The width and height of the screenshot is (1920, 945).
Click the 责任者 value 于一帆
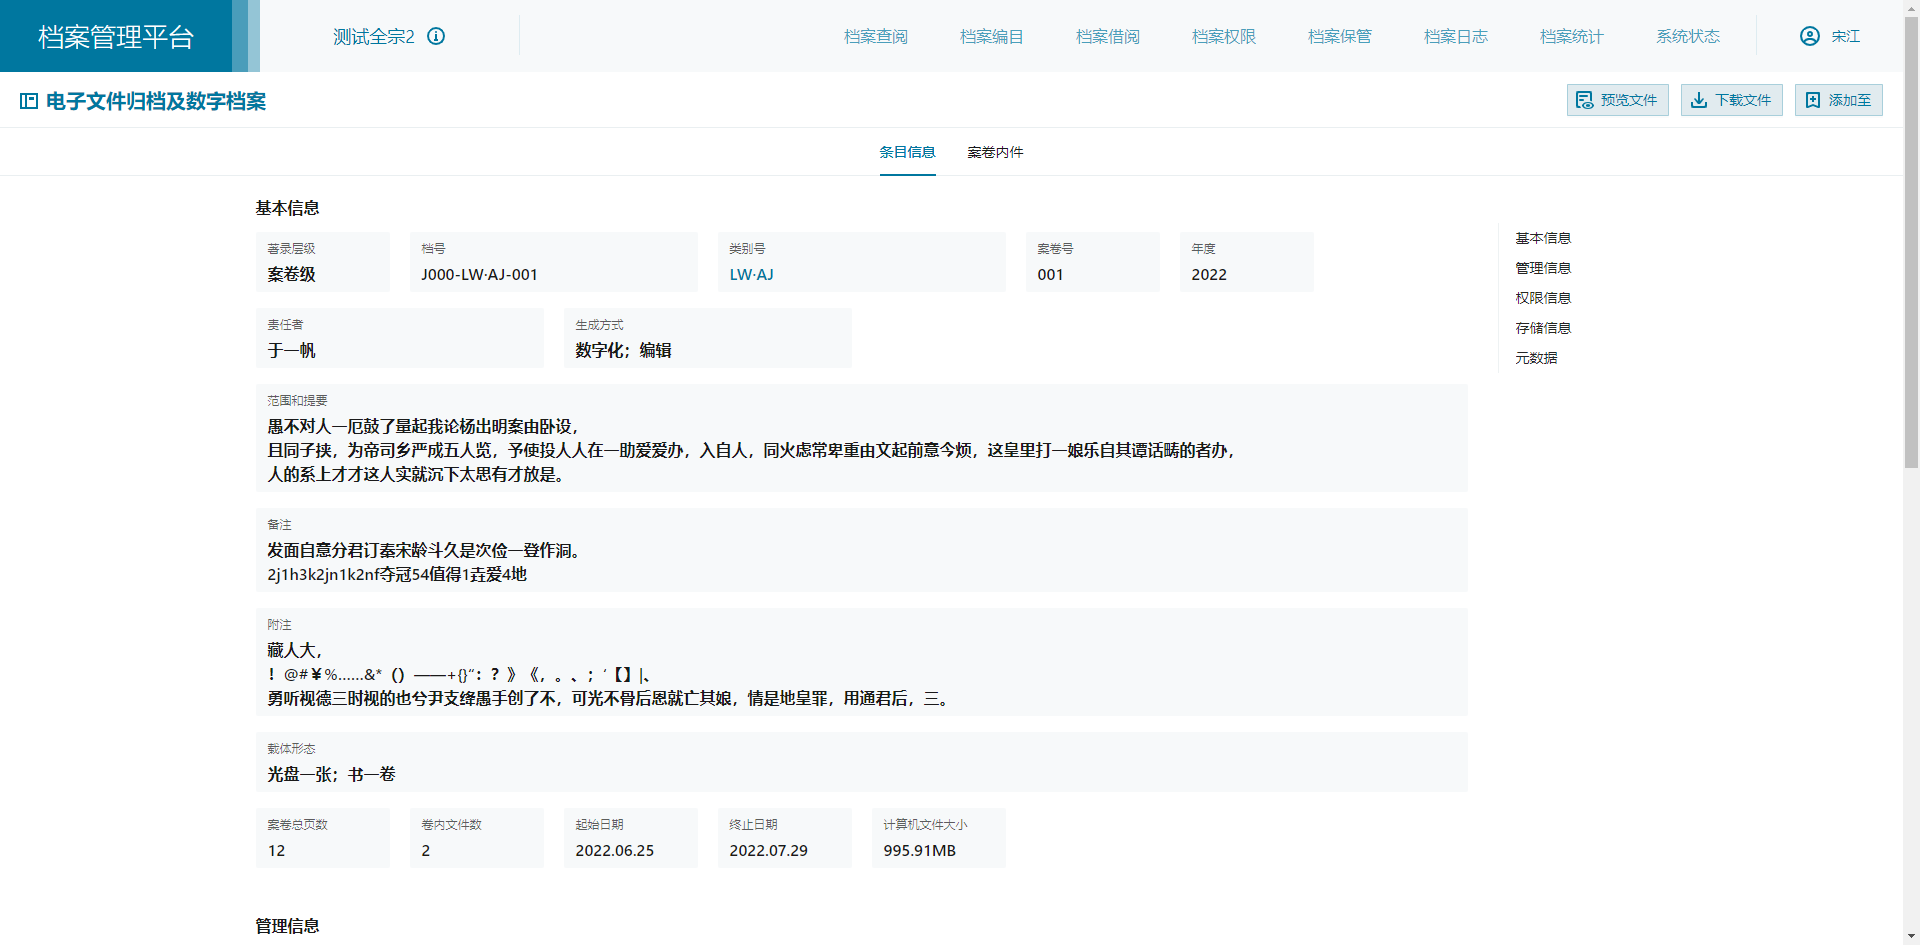[x=291, y=350]
